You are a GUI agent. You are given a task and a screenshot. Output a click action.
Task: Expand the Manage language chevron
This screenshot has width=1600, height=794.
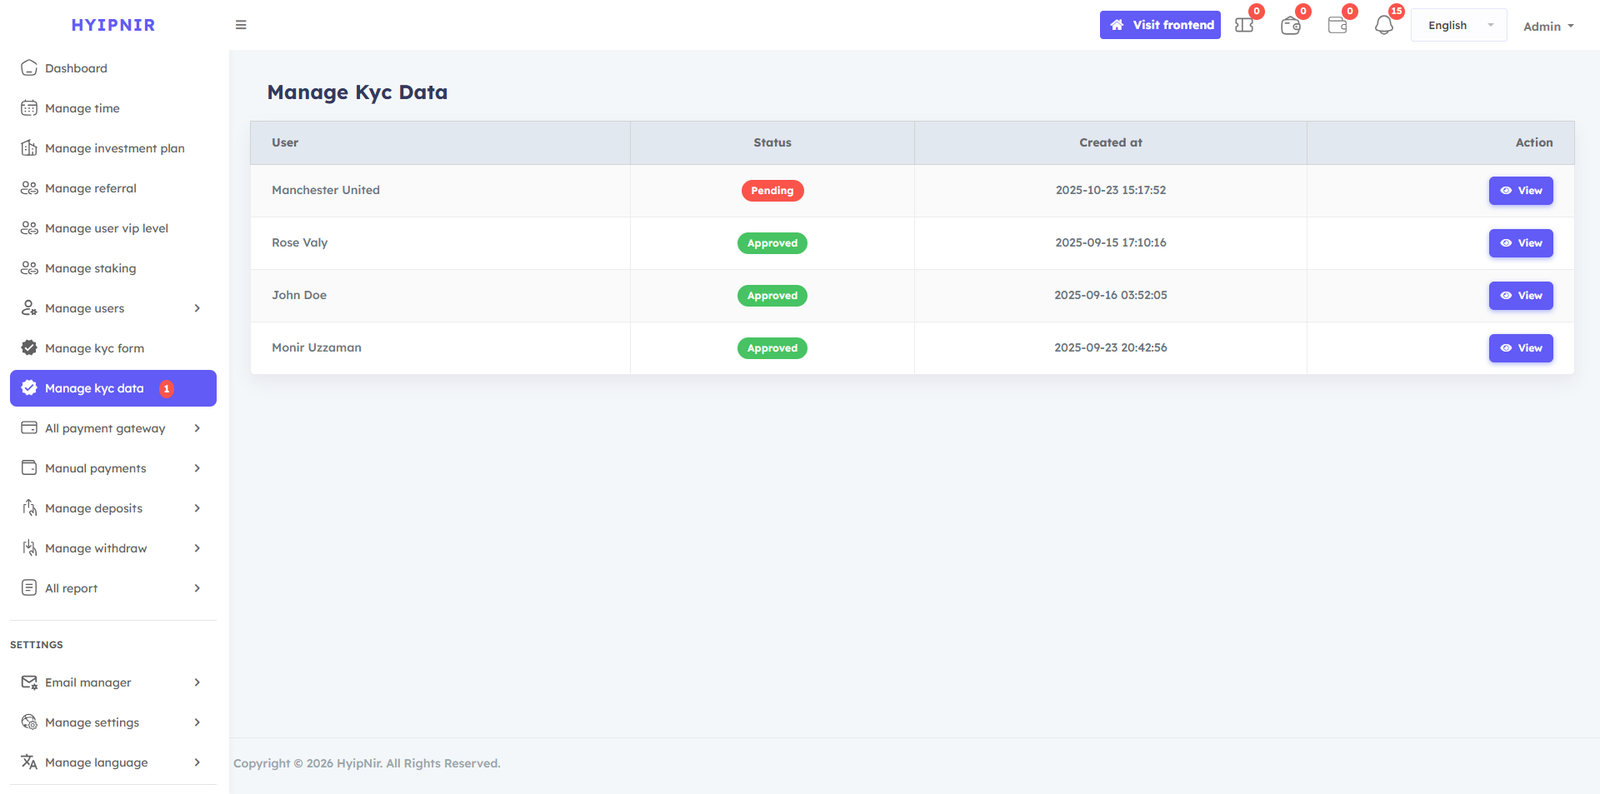[197, 762]
